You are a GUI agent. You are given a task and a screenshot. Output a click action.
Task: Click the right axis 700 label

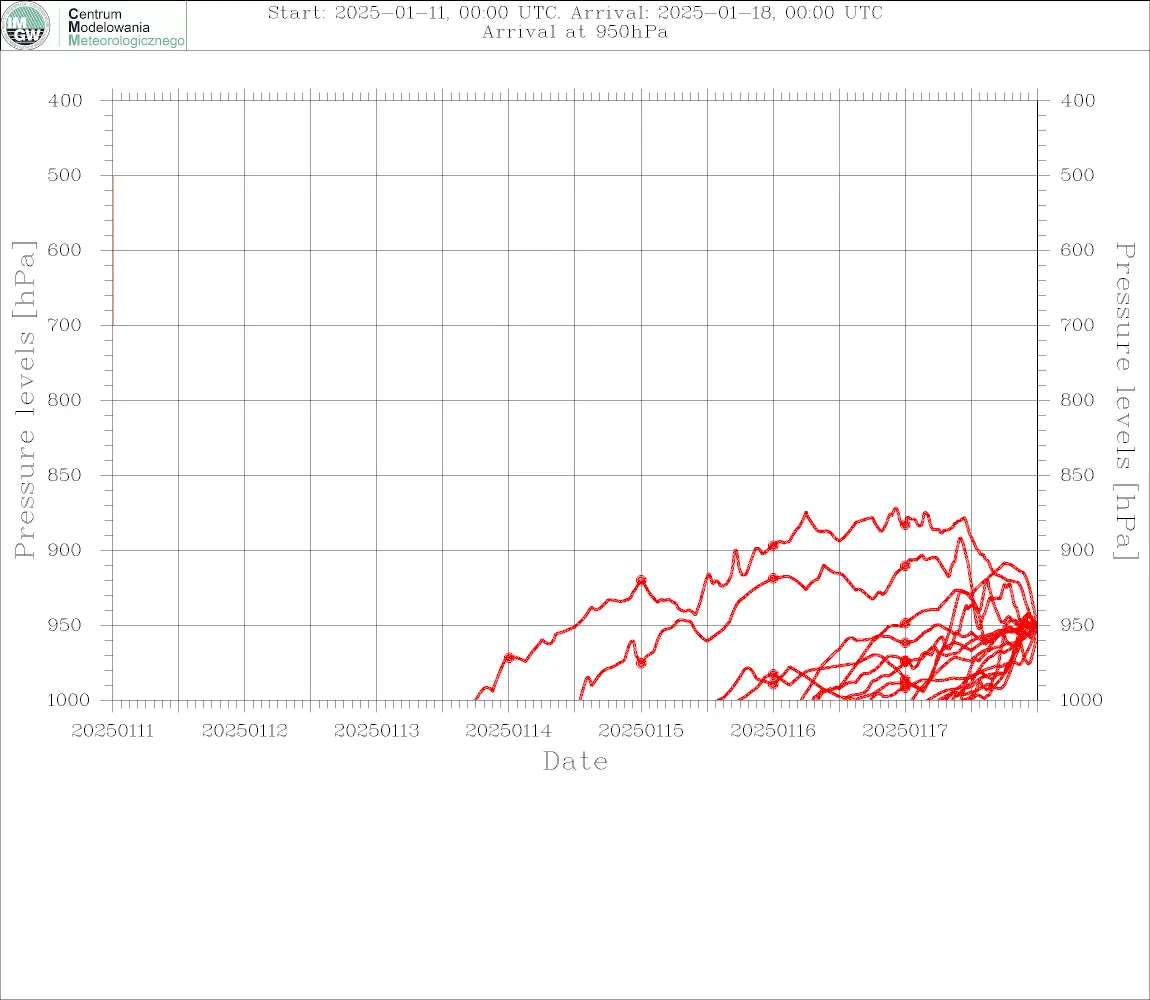point(1077,325)
